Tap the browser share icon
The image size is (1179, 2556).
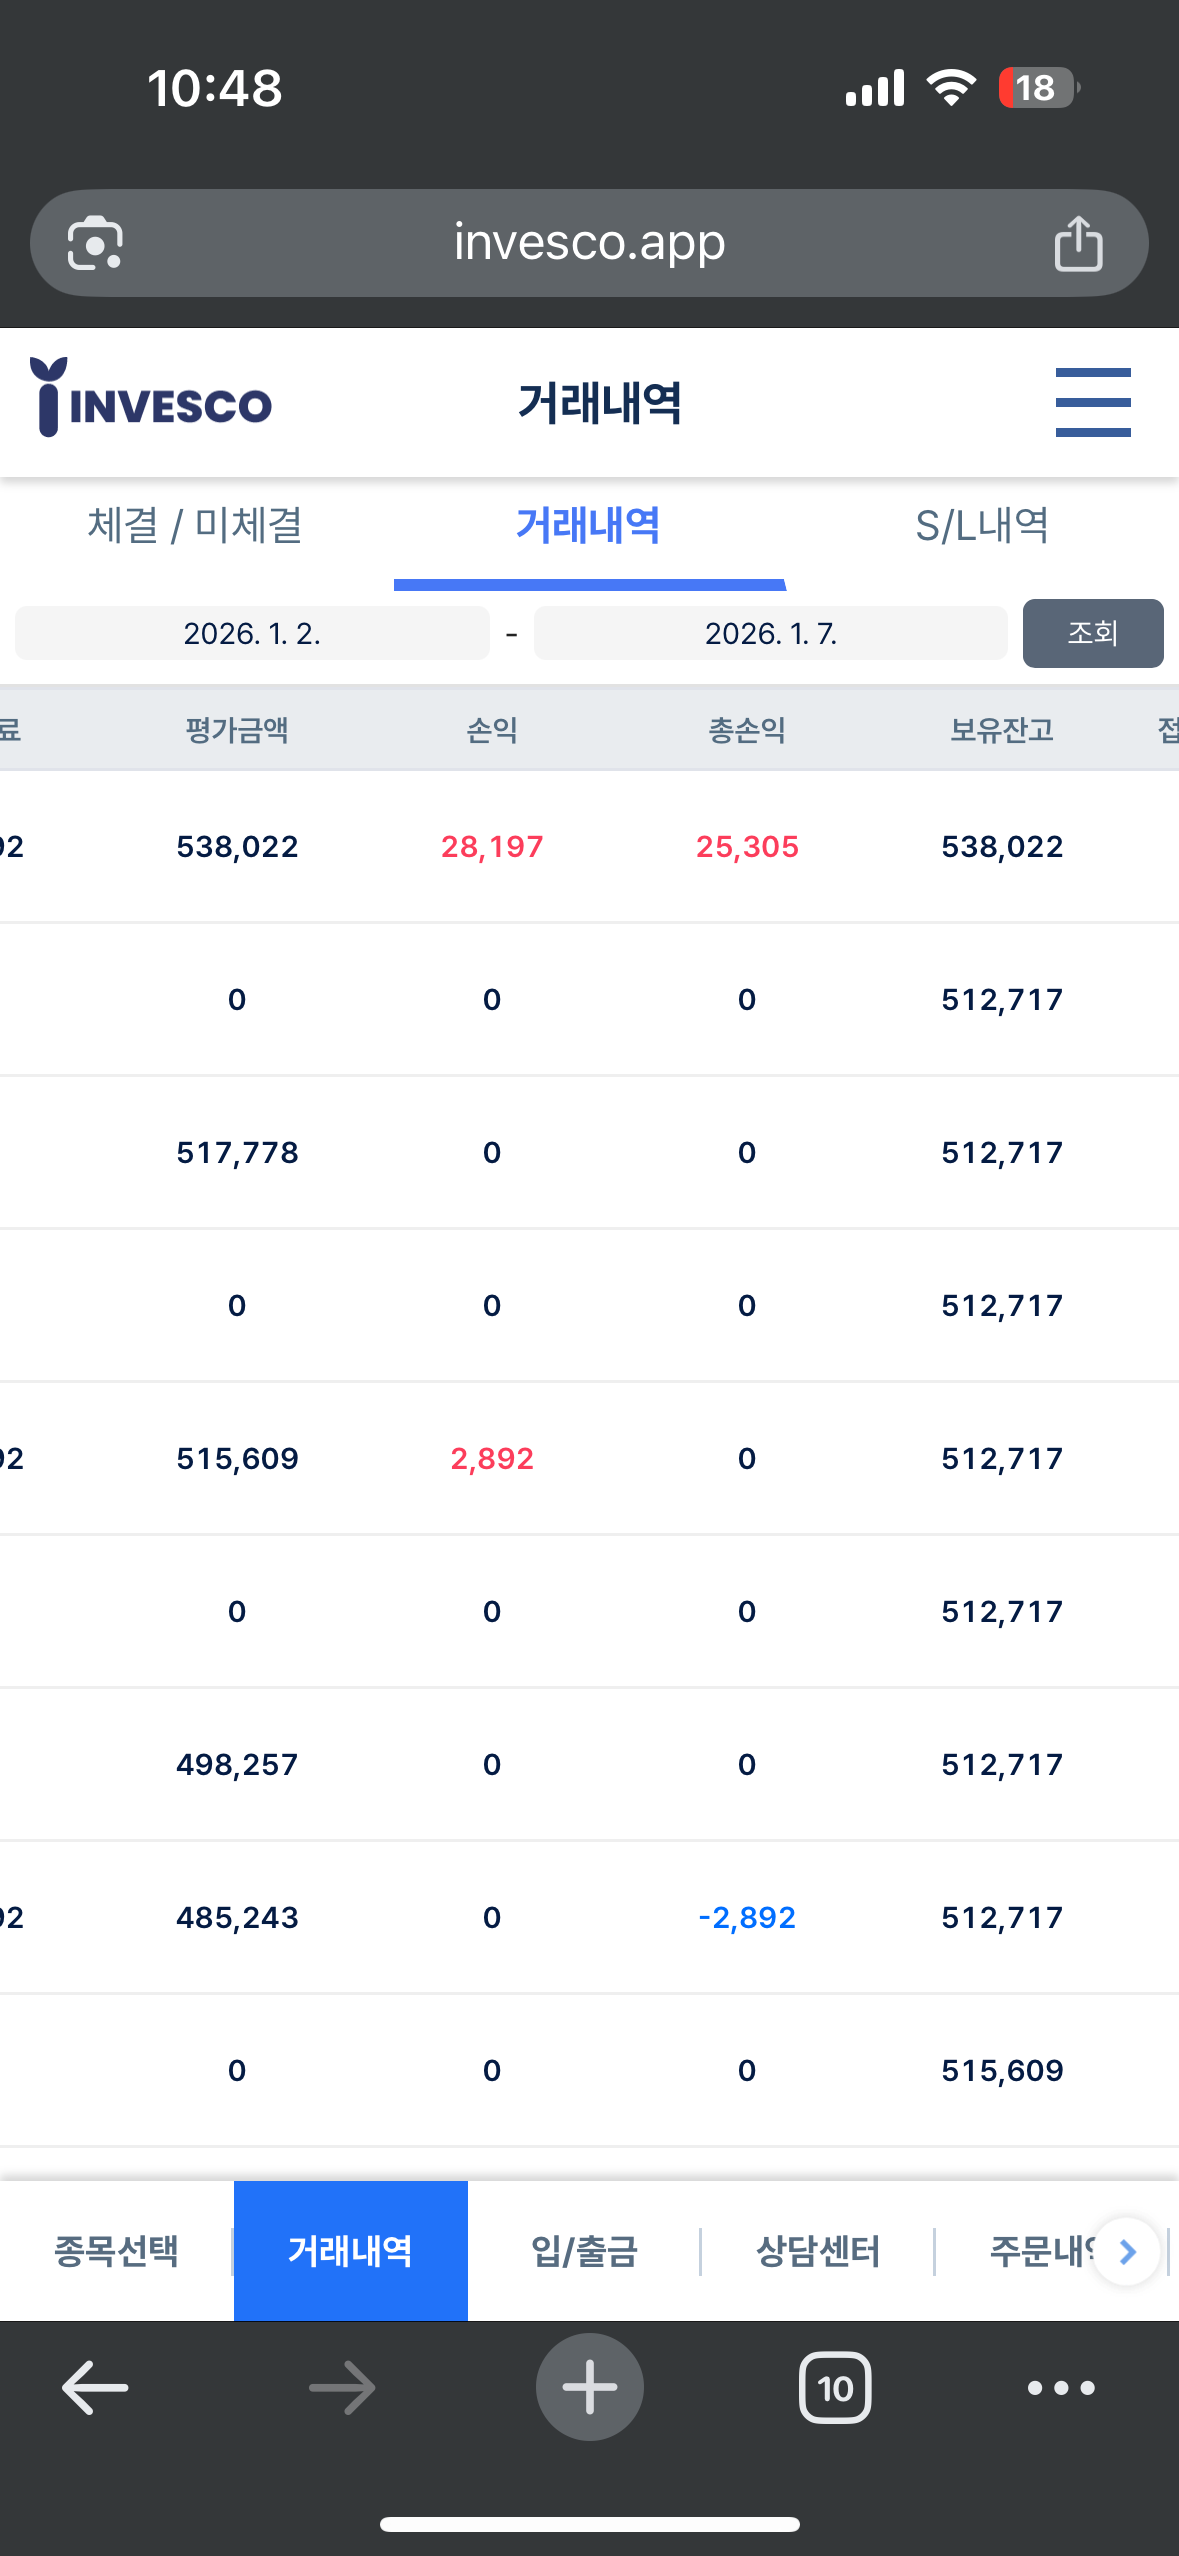click(x=1078, y=243)
